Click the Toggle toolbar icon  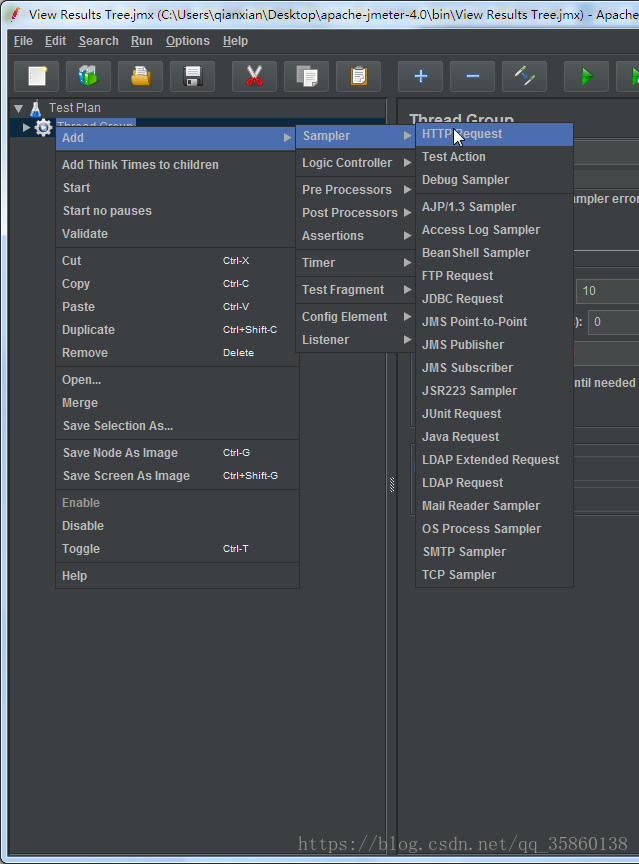pyautogui.click(x=524, y=76)
